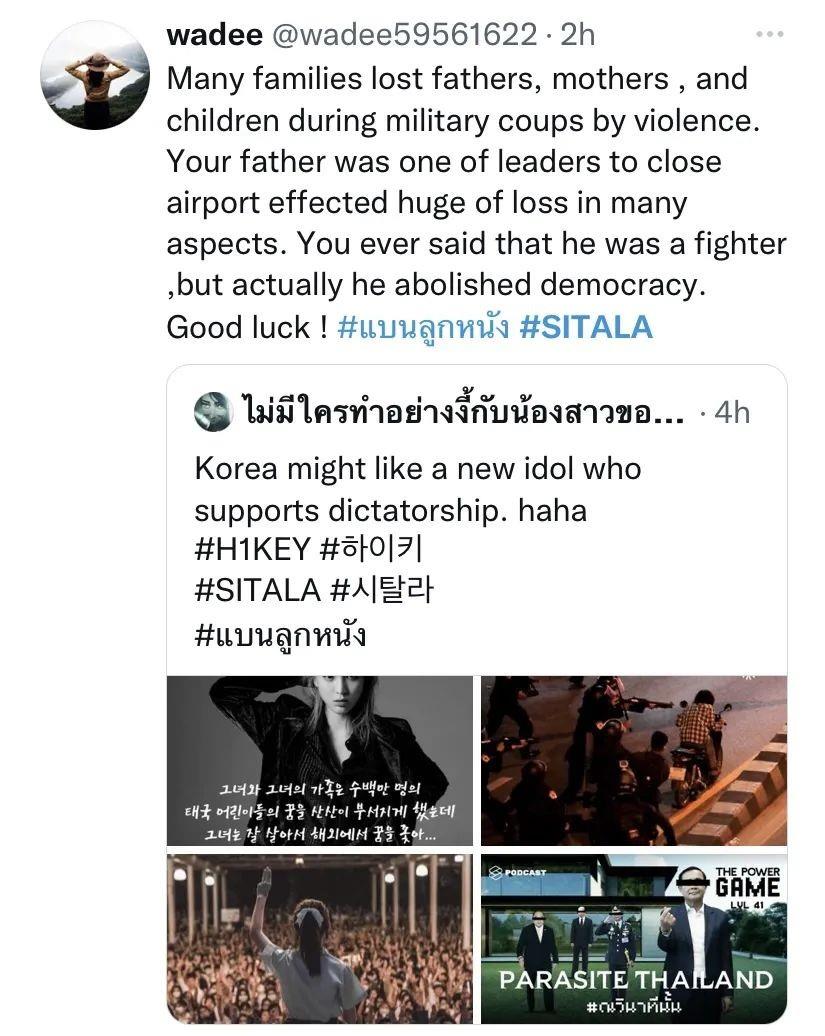Click the blue bold #SITALA hashtag

[x=586, y=327]
